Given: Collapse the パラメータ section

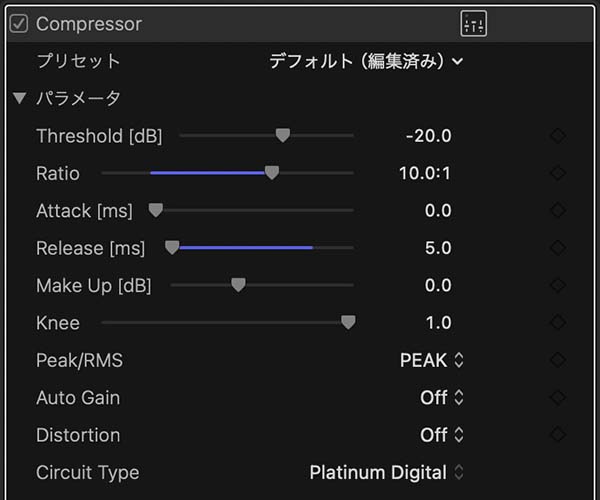Looking at the screenshot, I should (19, 98).
